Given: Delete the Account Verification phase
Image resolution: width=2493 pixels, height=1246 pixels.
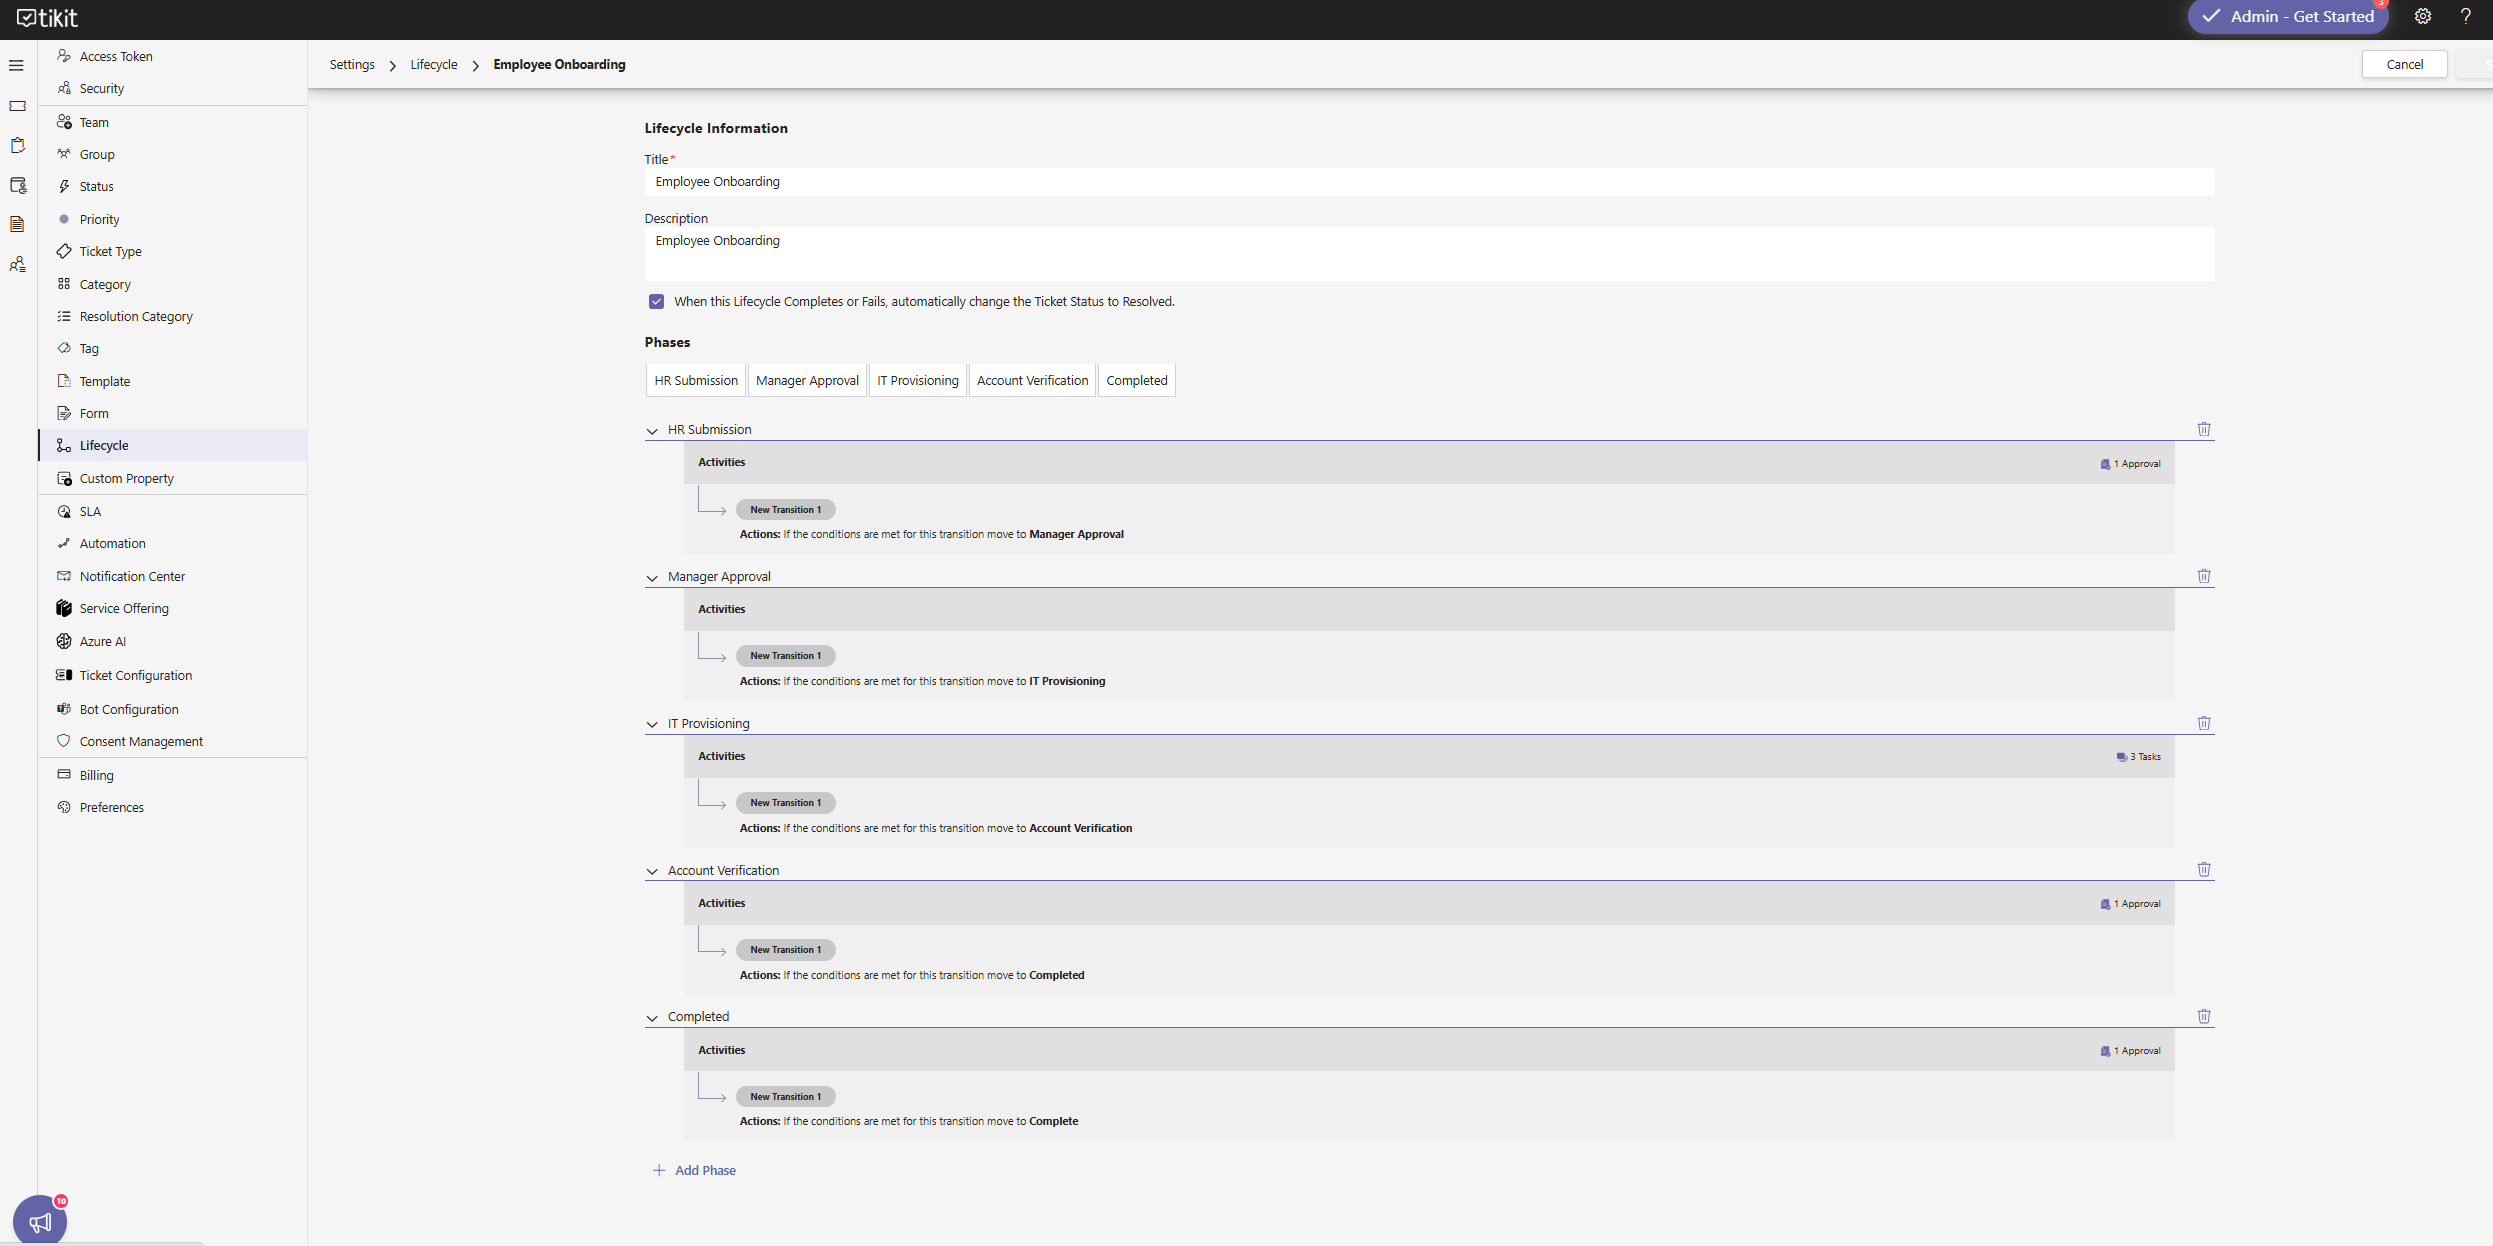Looking at the screenshot, I should (2203, 870).
